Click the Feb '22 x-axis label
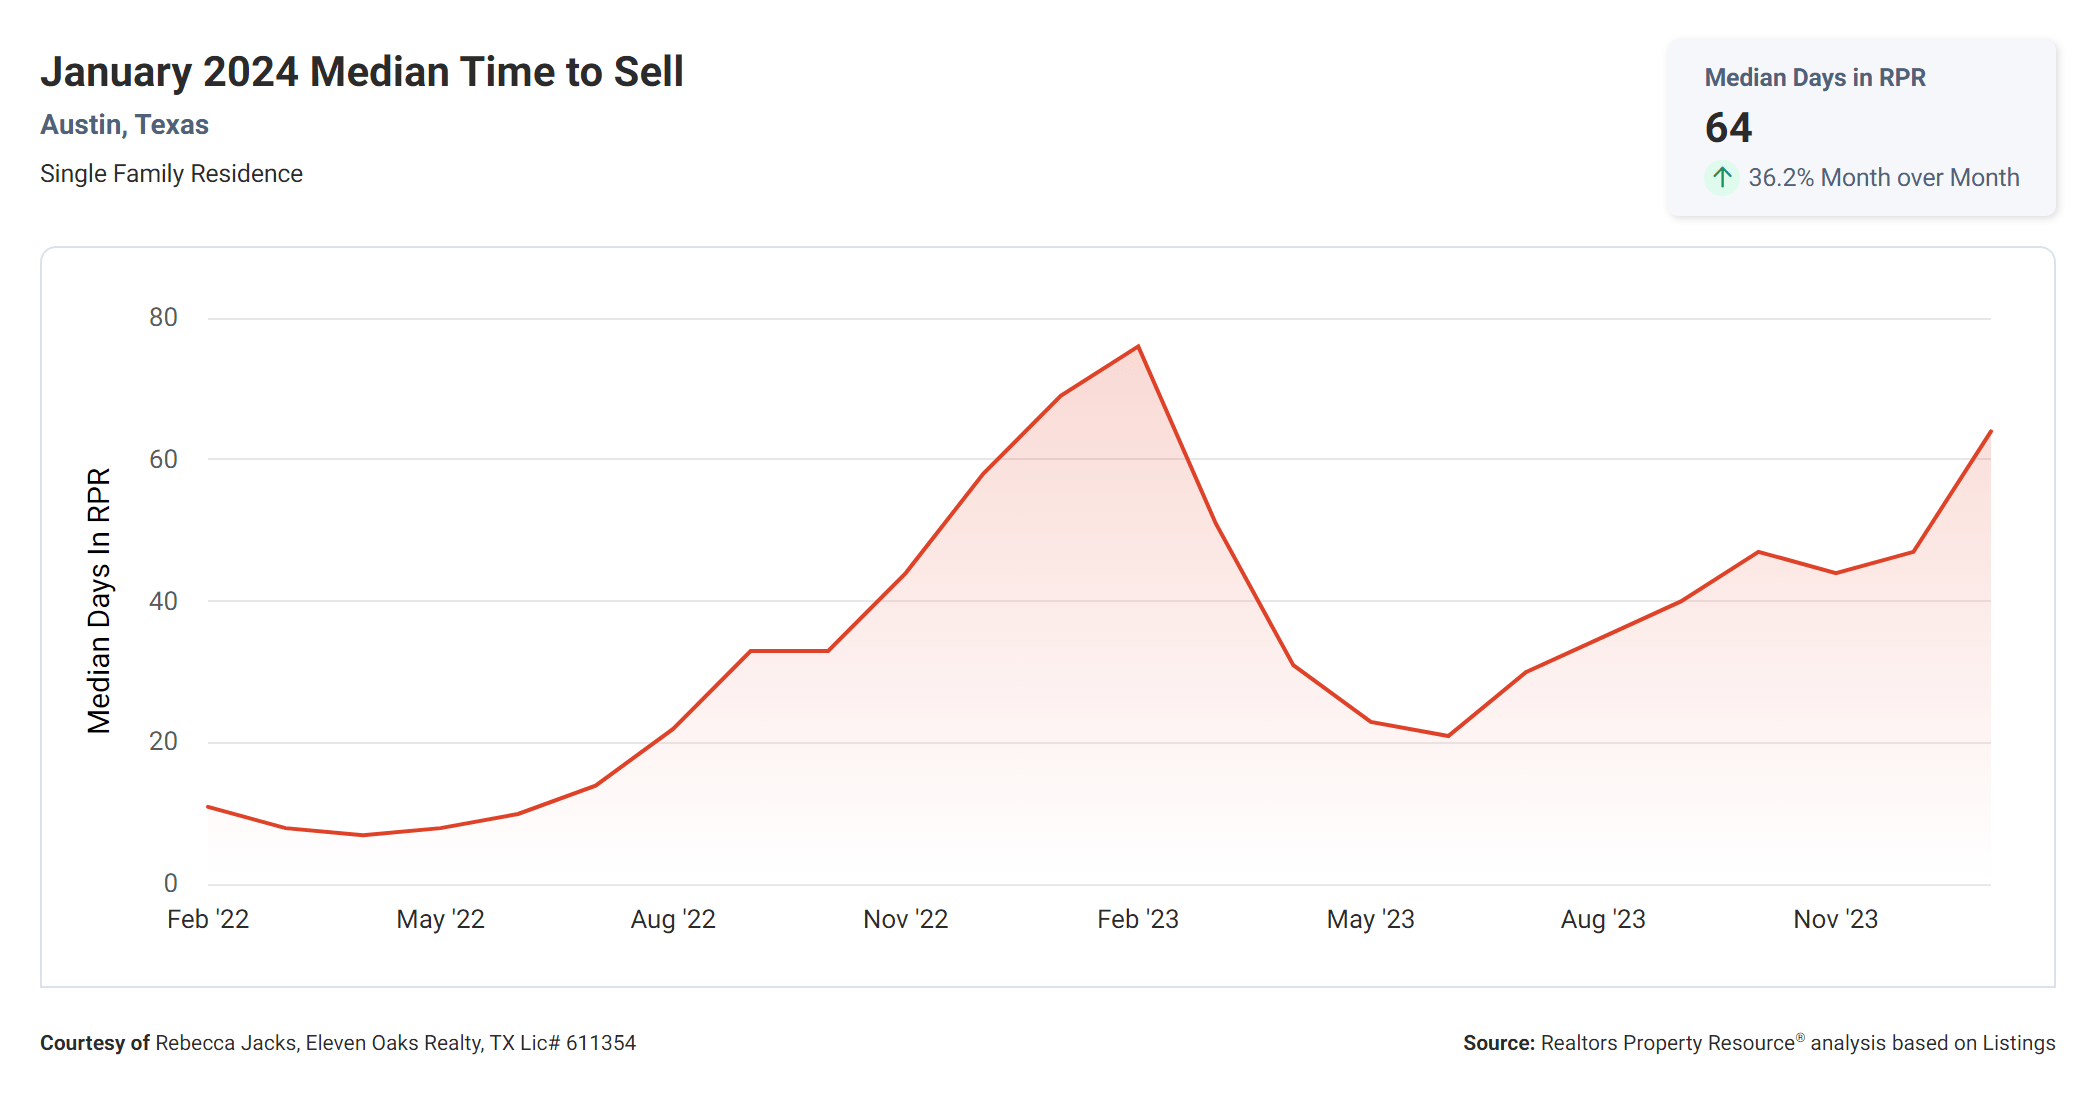Screen dimensions: 2096x1100 tap(207, 919)
